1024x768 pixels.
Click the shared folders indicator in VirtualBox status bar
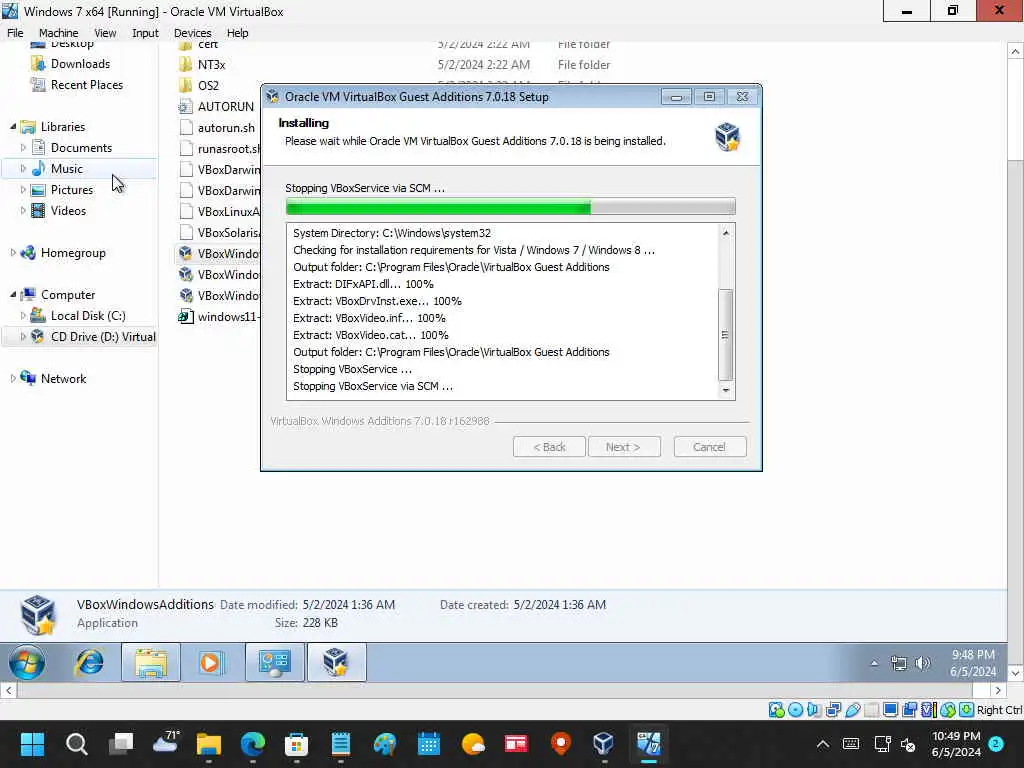pos(871,710)
